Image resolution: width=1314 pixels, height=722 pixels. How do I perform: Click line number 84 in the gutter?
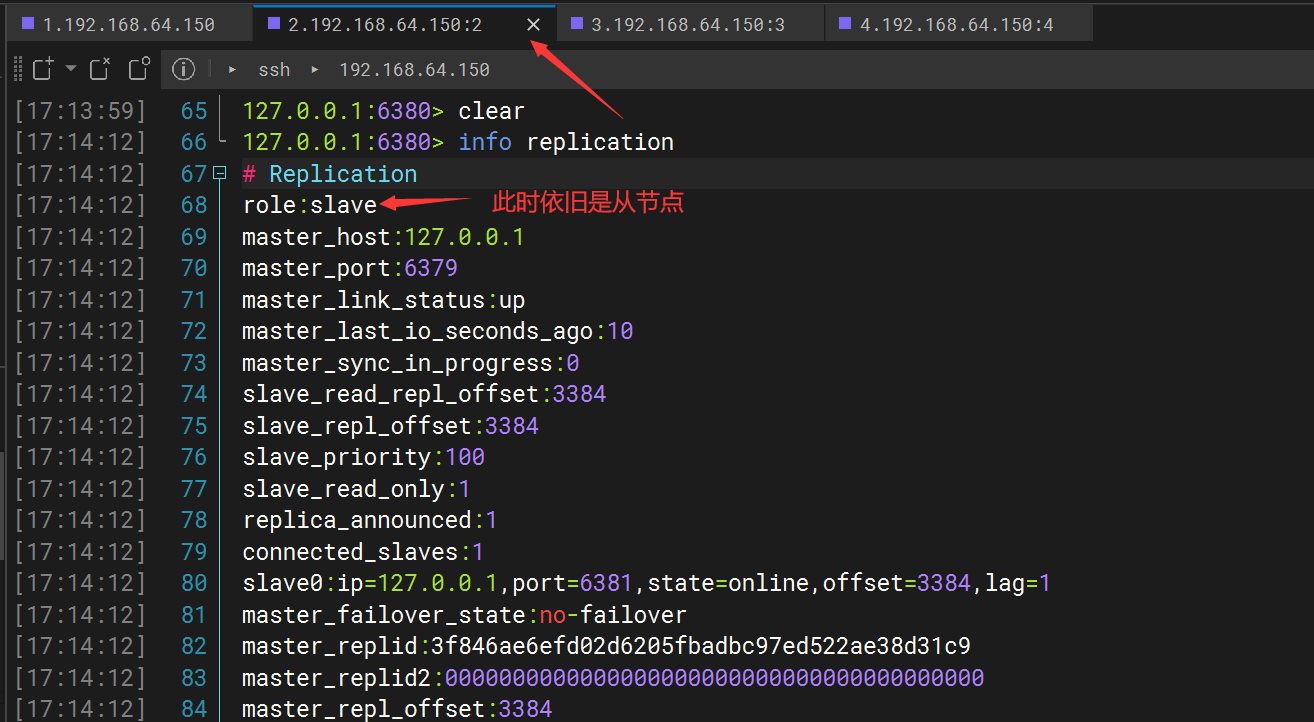tap(194, 709)
